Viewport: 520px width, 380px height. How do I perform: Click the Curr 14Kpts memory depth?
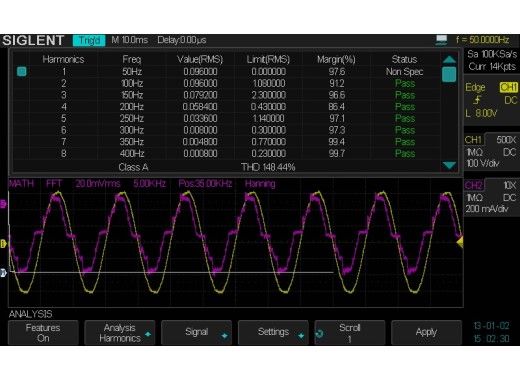point(492,66)
